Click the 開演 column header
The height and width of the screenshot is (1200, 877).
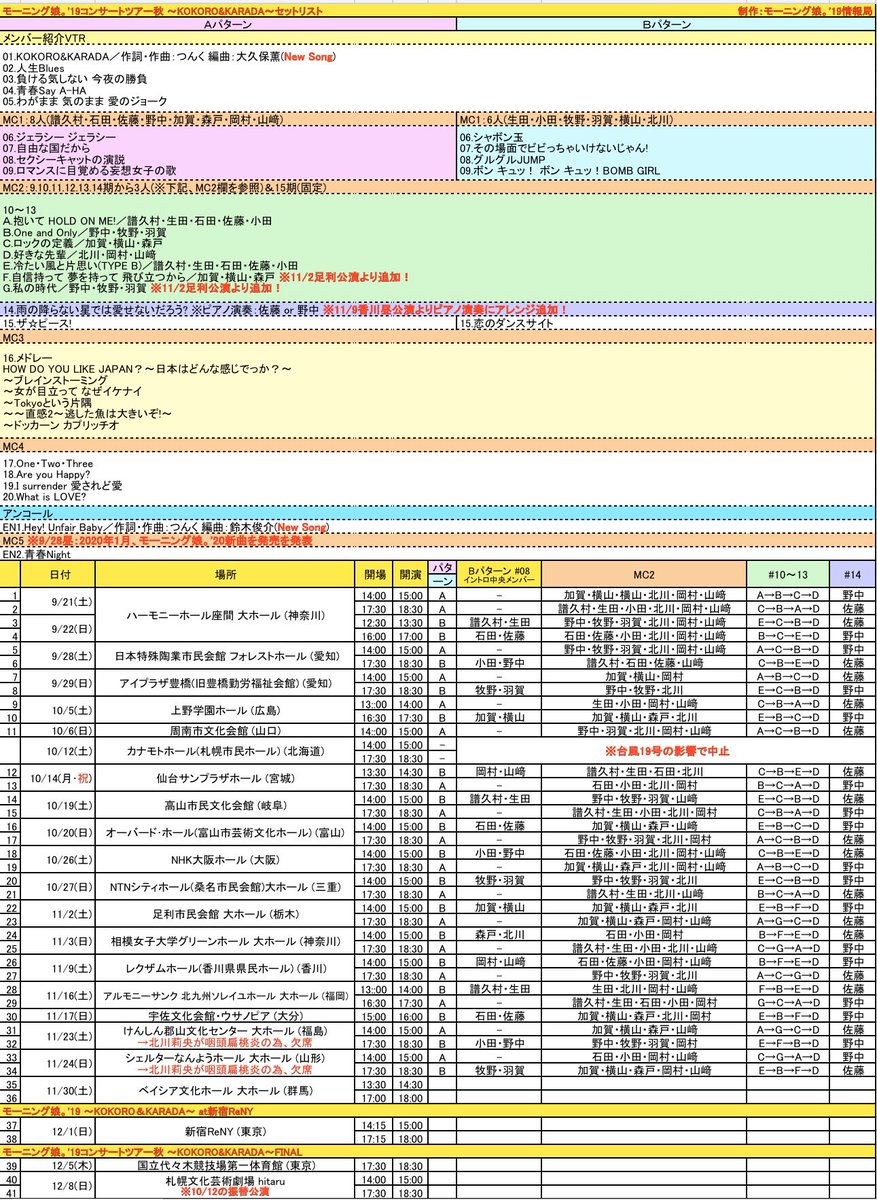tap(410, 574)
